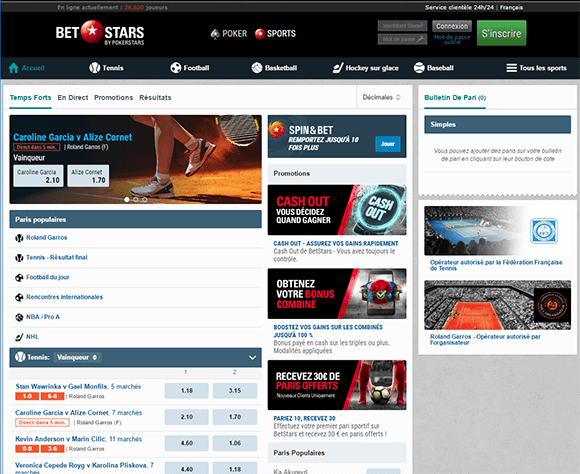
Task: Collapse the Tennis section chevron
Action: point(253,357)
